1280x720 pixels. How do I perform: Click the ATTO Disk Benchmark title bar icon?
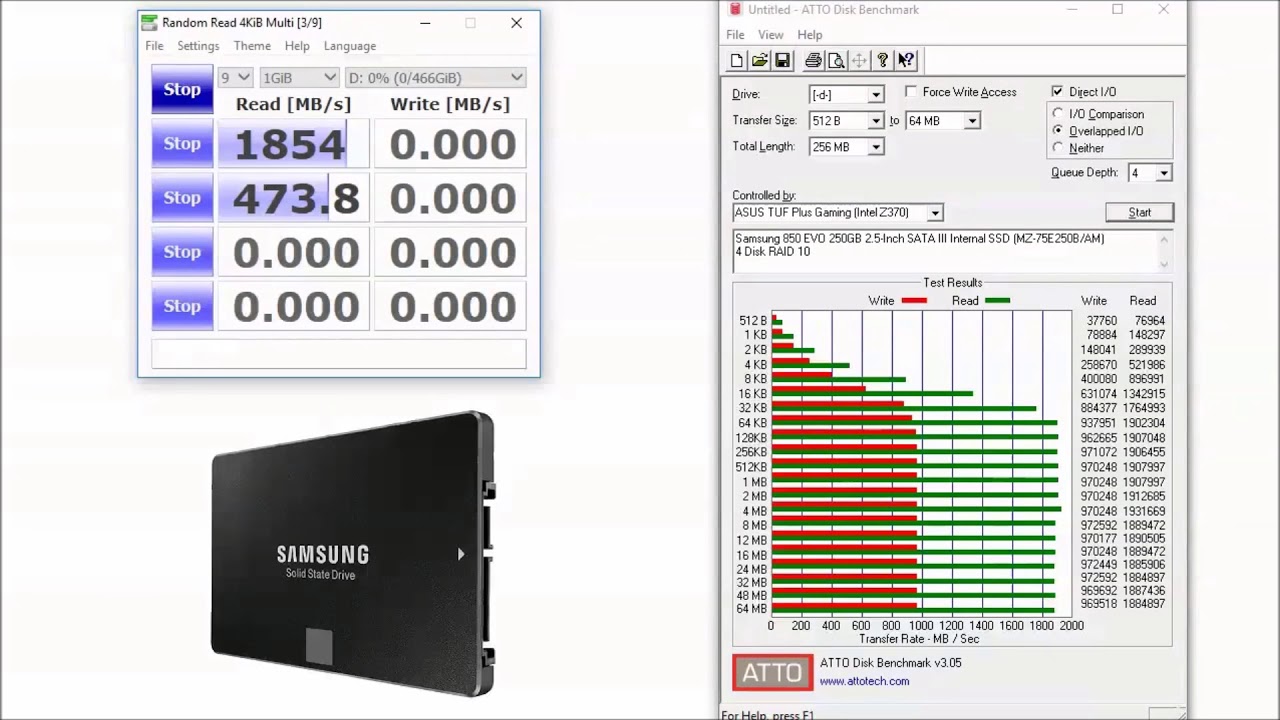pos(735,10)
